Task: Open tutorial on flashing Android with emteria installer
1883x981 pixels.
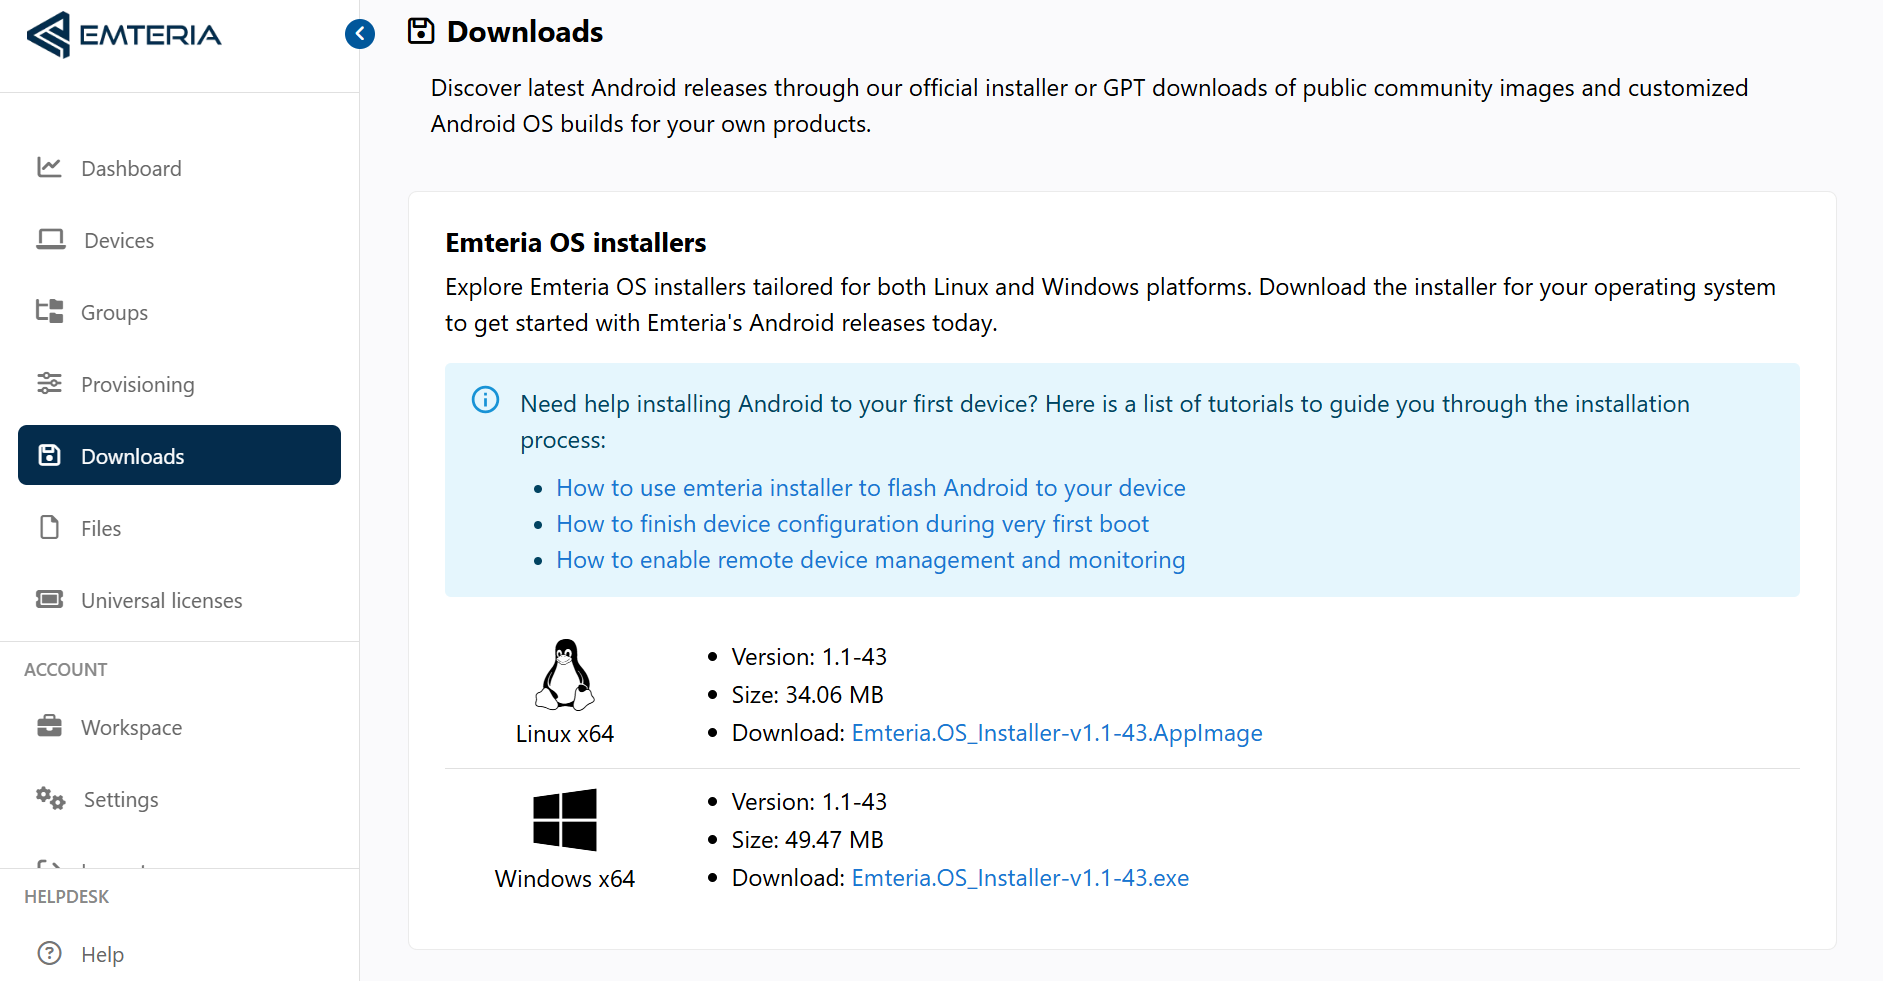Action: 871,488
